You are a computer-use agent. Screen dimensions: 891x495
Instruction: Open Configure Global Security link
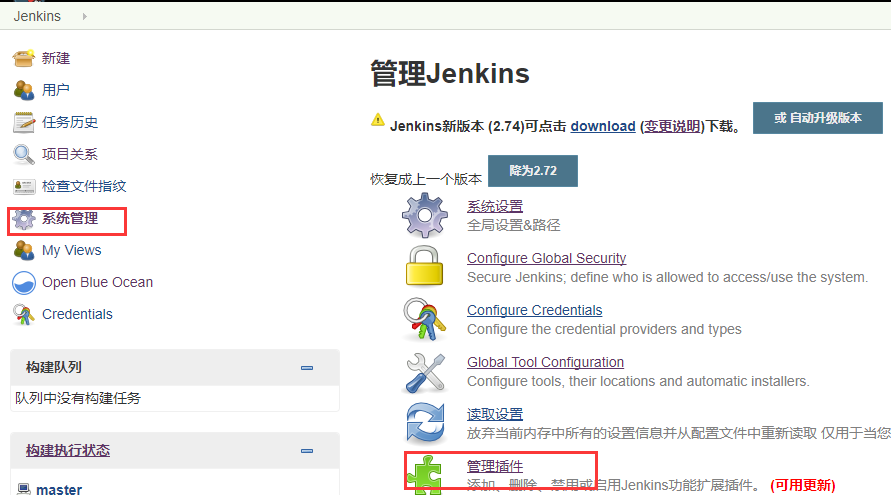547,258
